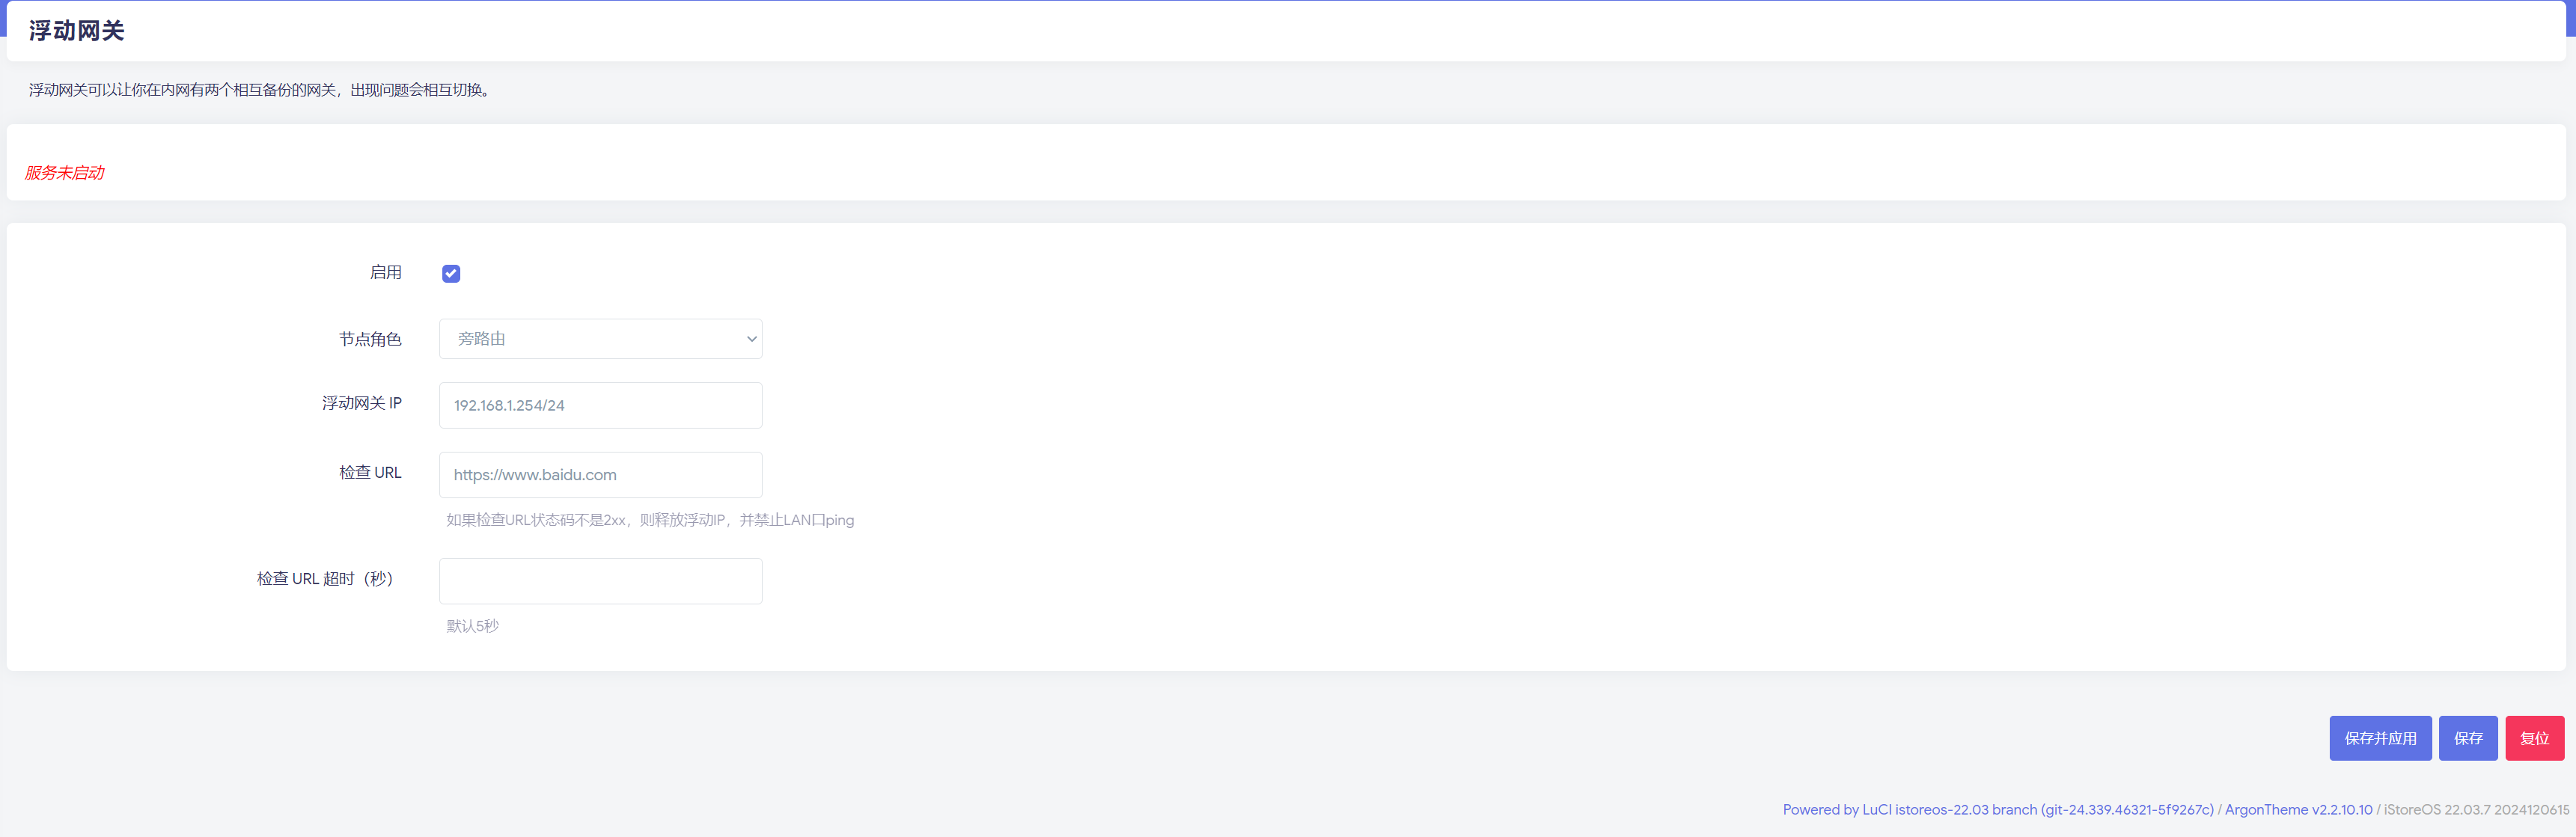Open the ArgonTheme v2.2.10.10 link

(x=2297, y=809)
